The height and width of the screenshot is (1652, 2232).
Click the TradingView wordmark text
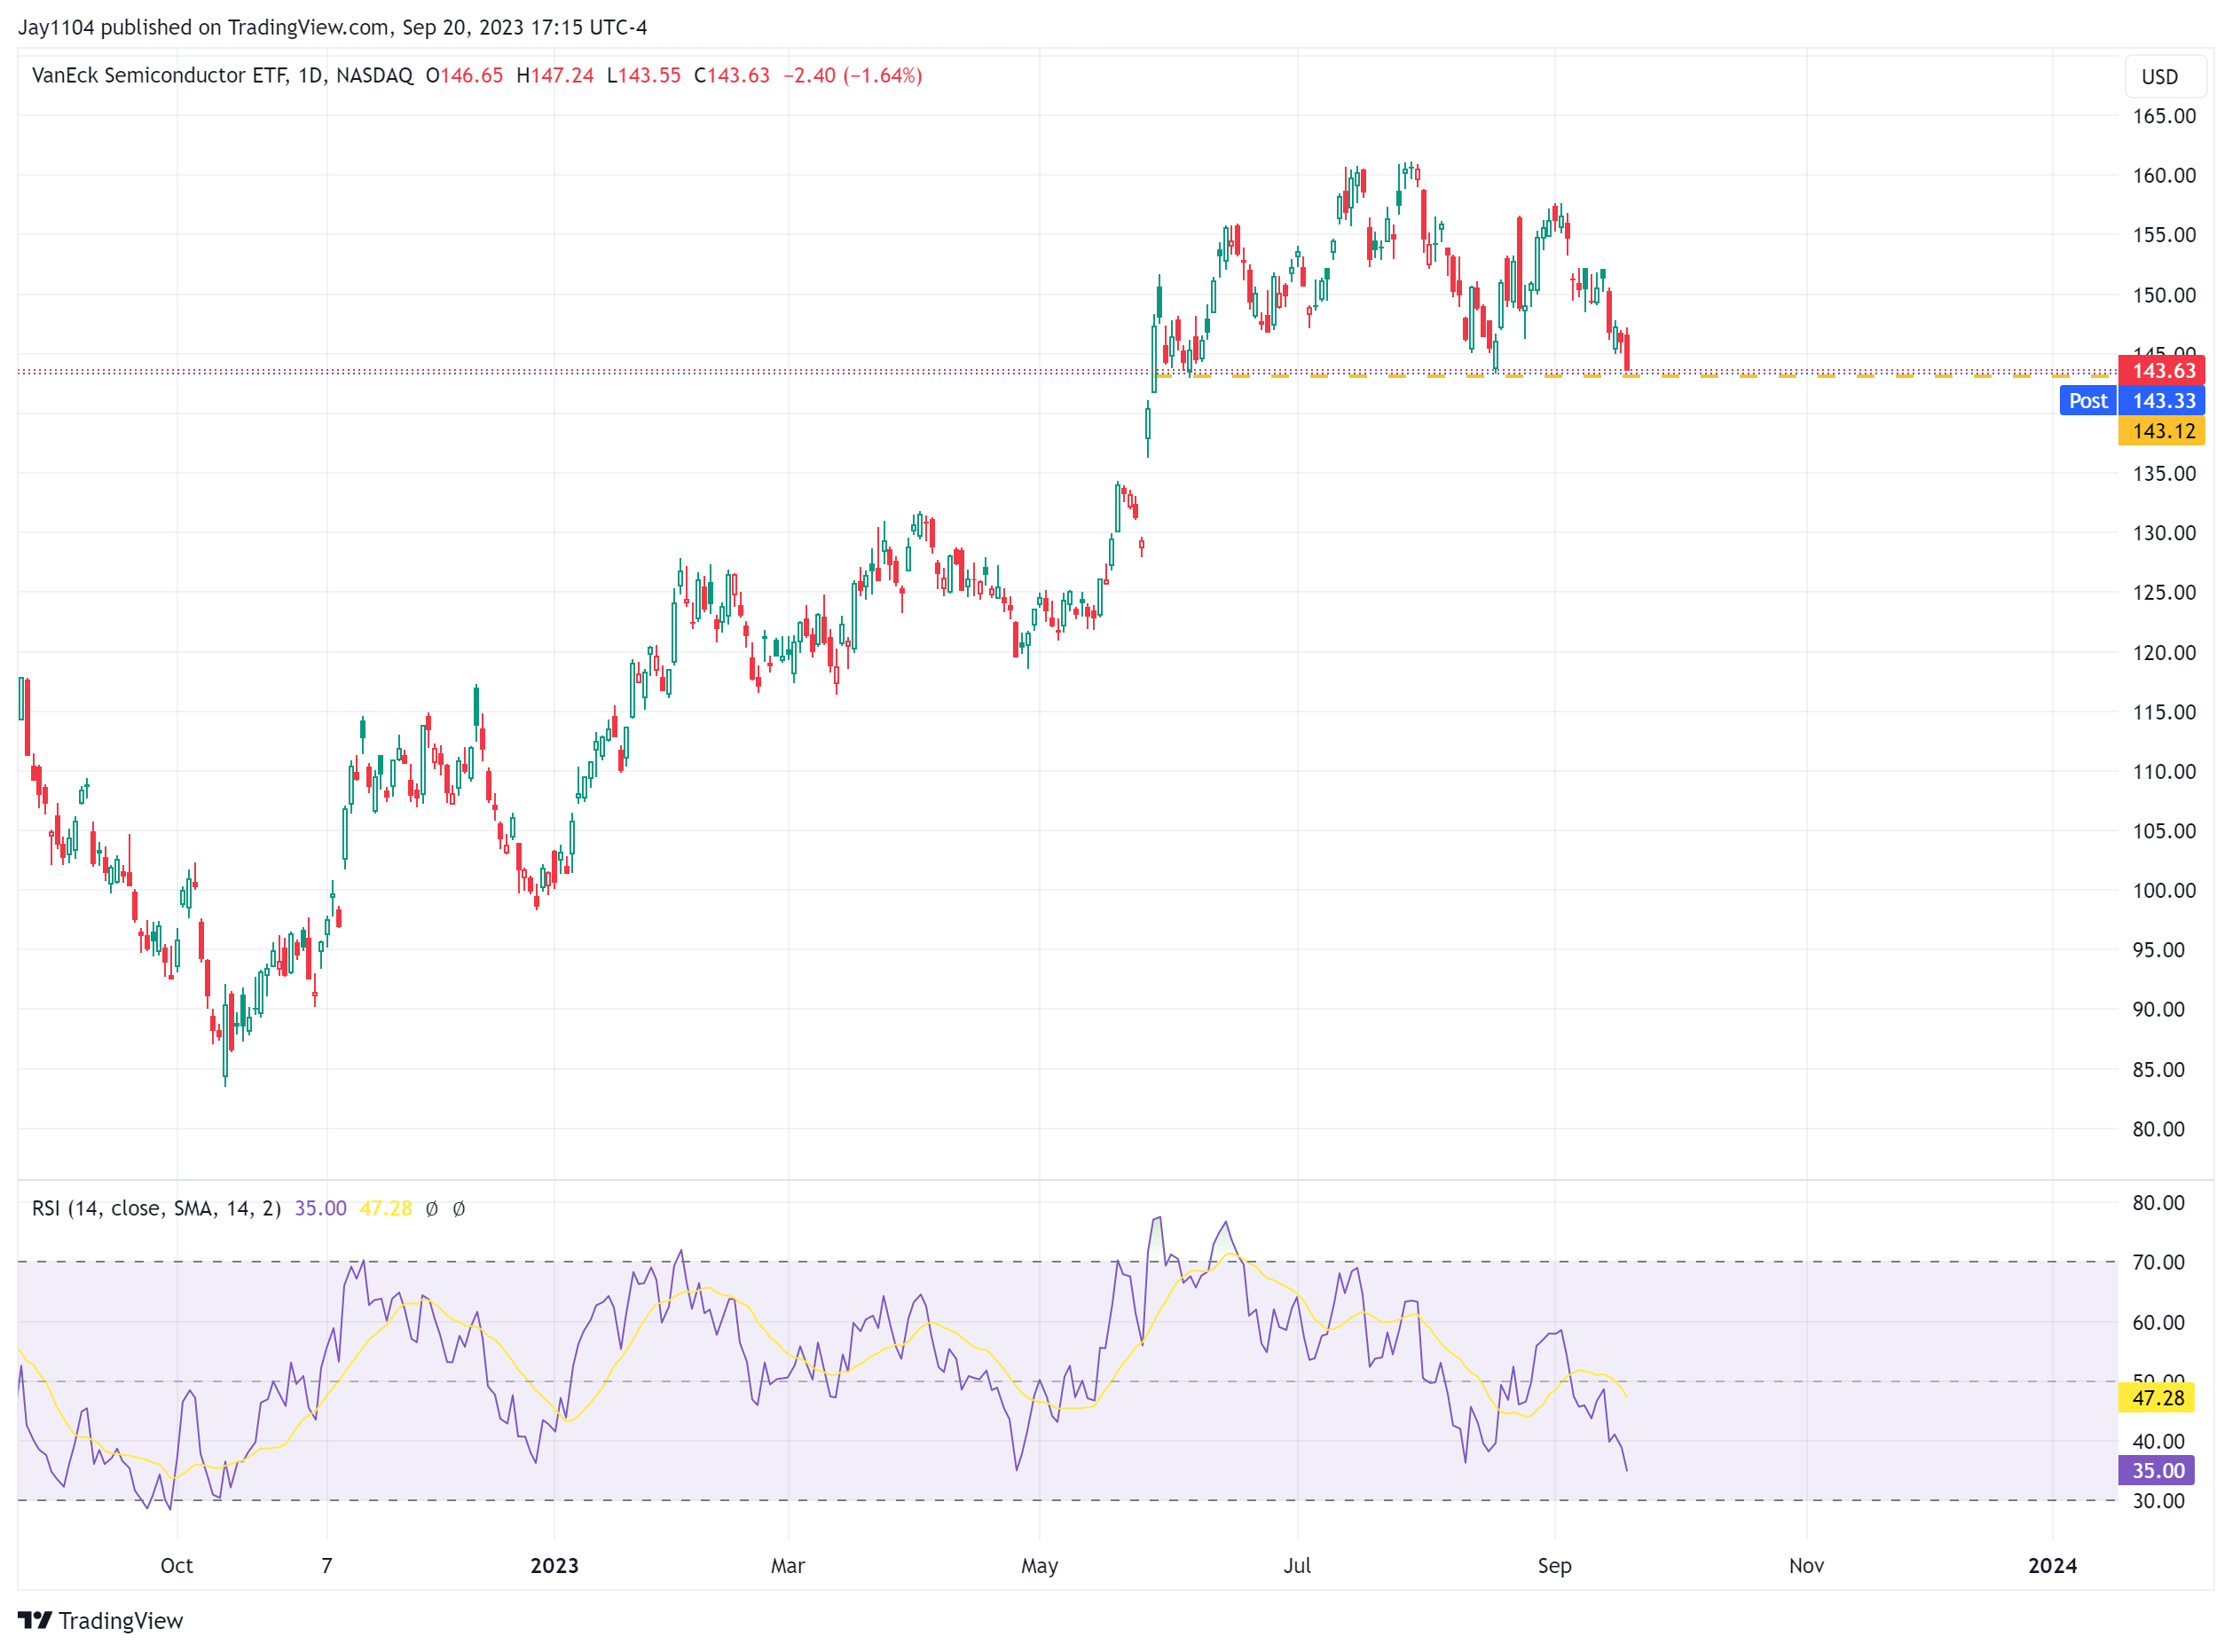click(x=121, y=1620)
